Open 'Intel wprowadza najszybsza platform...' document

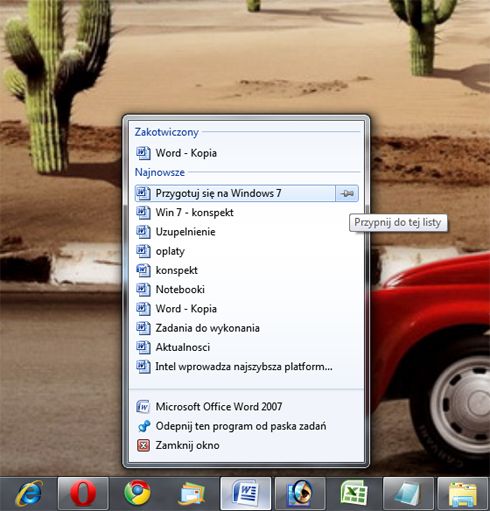[x=247, y=367]
